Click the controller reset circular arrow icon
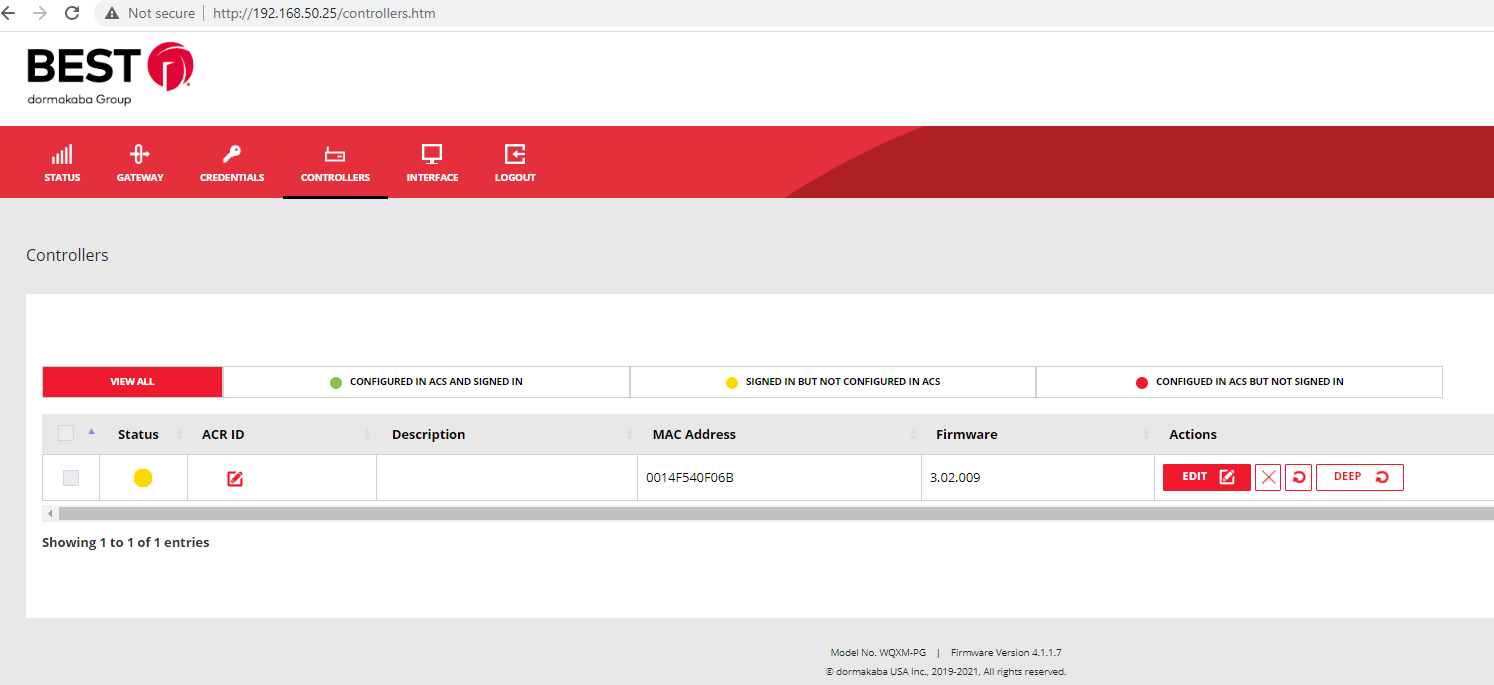This screenshot has height=685, width=1494. click(1297, 477)
